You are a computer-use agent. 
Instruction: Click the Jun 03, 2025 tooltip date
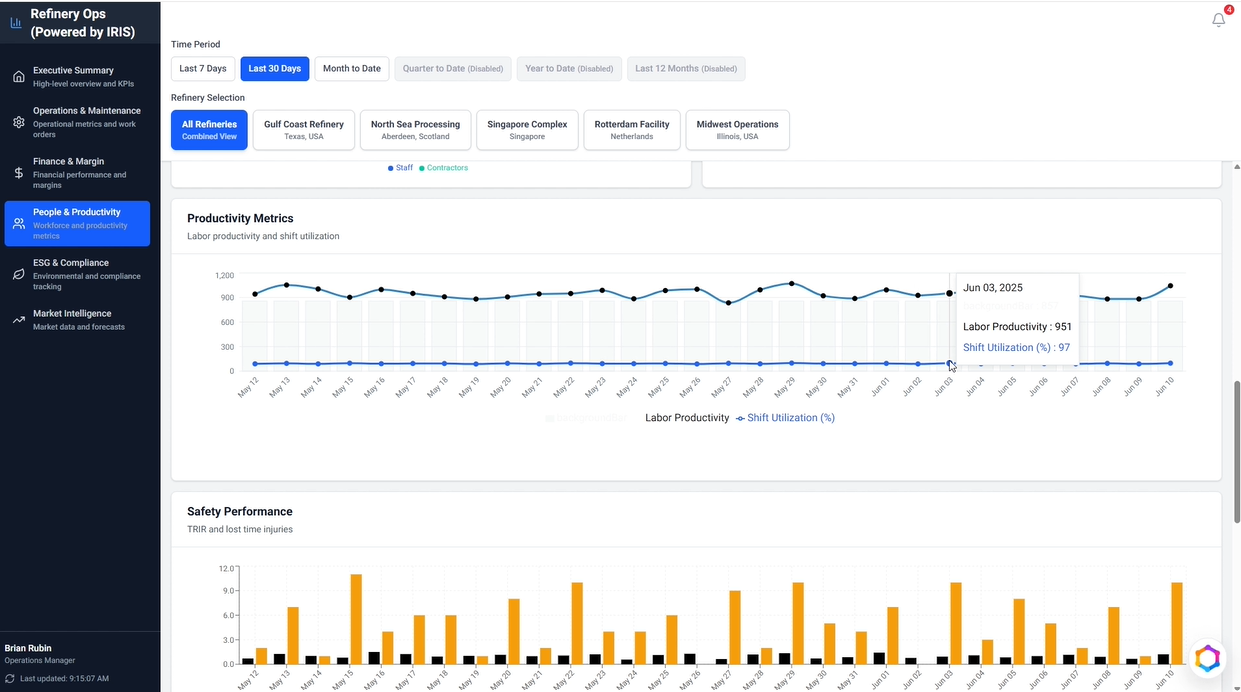993,288
